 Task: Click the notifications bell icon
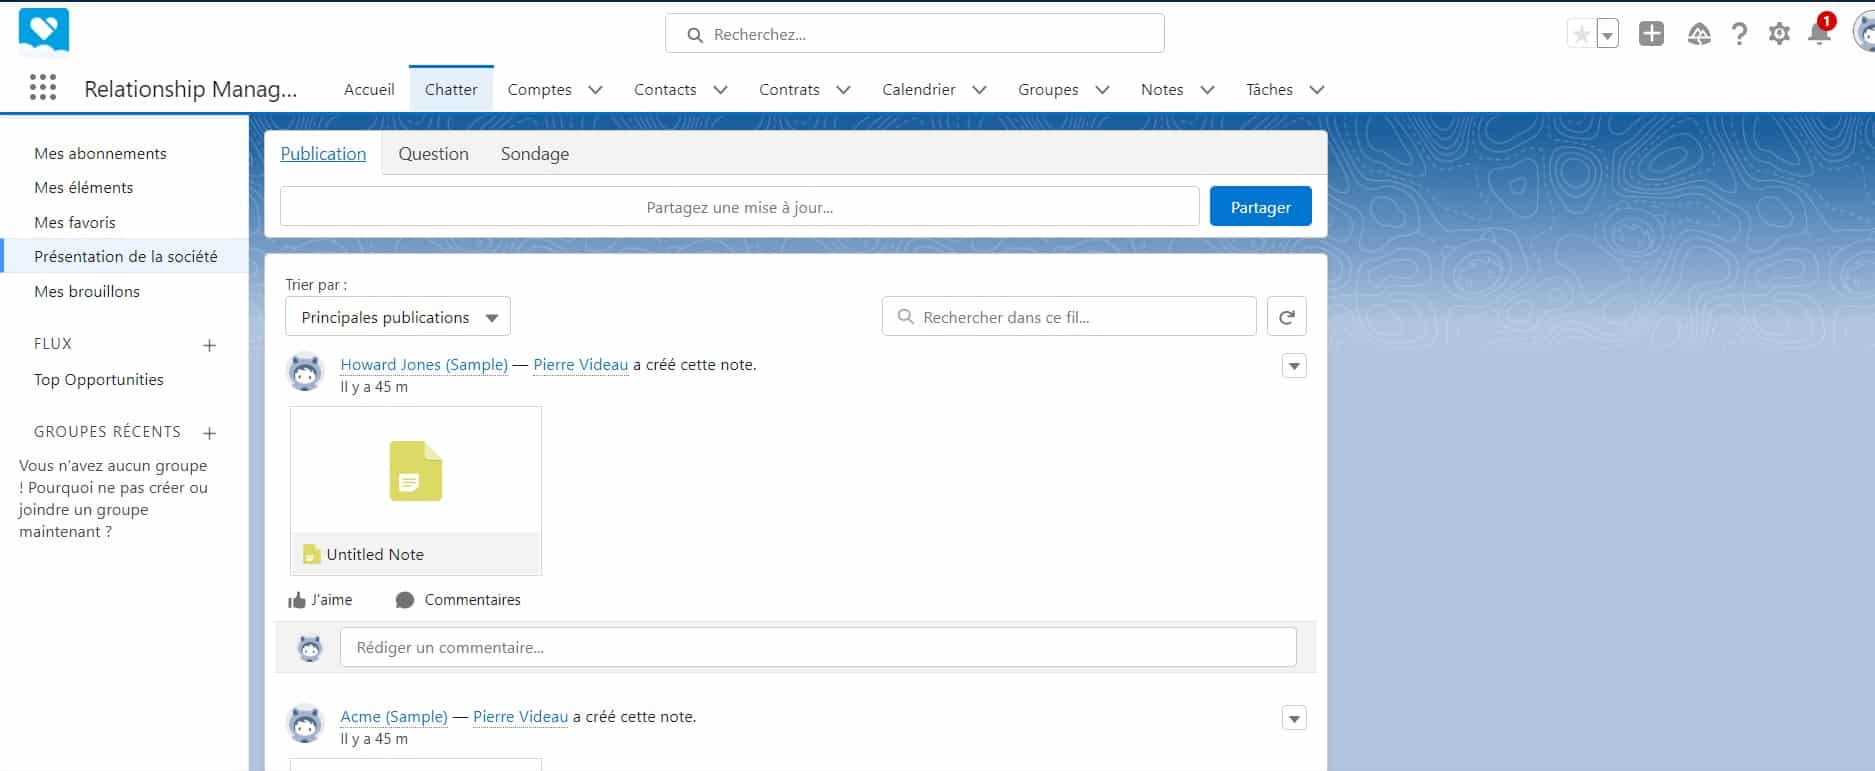point(1818,34)
